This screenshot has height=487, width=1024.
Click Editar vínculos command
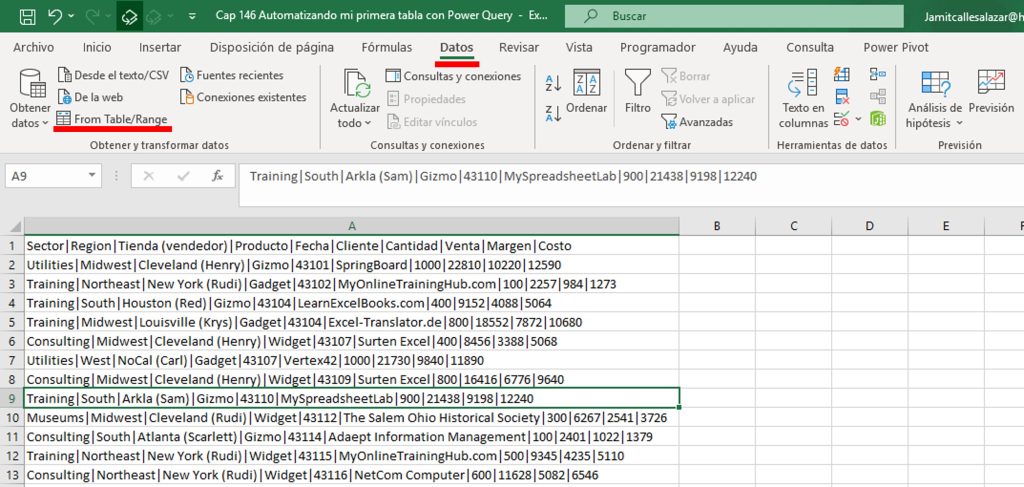[x=432, y=121]
